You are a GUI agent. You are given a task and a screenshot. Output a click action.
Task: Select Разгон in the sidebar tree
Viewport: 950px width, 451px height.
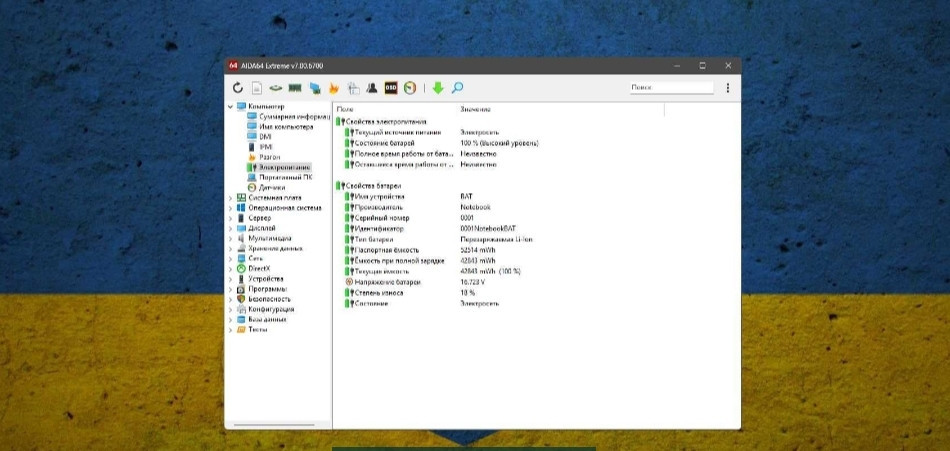click(x=269, y=157)
